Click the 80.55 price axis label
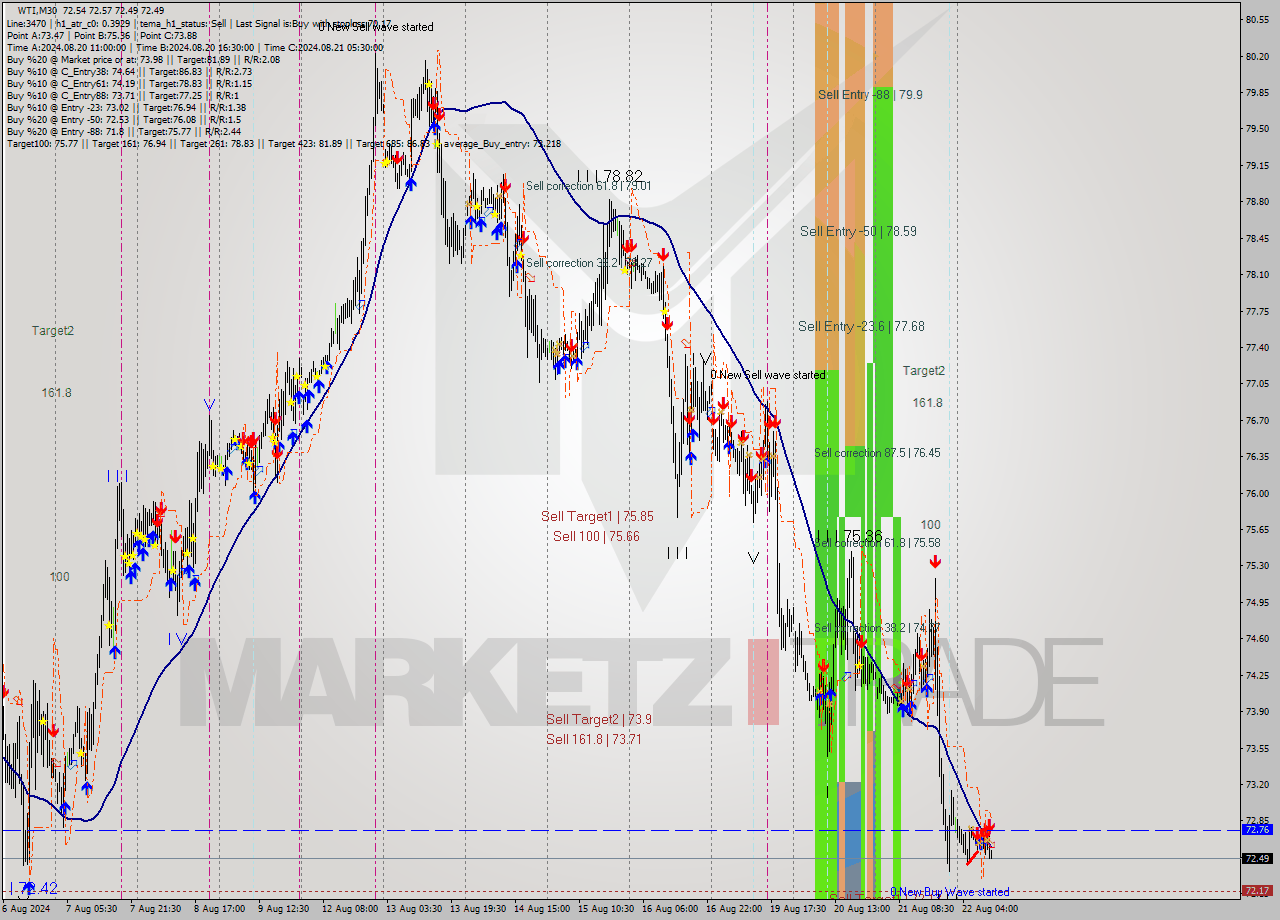 click(x=1257, y=19)
